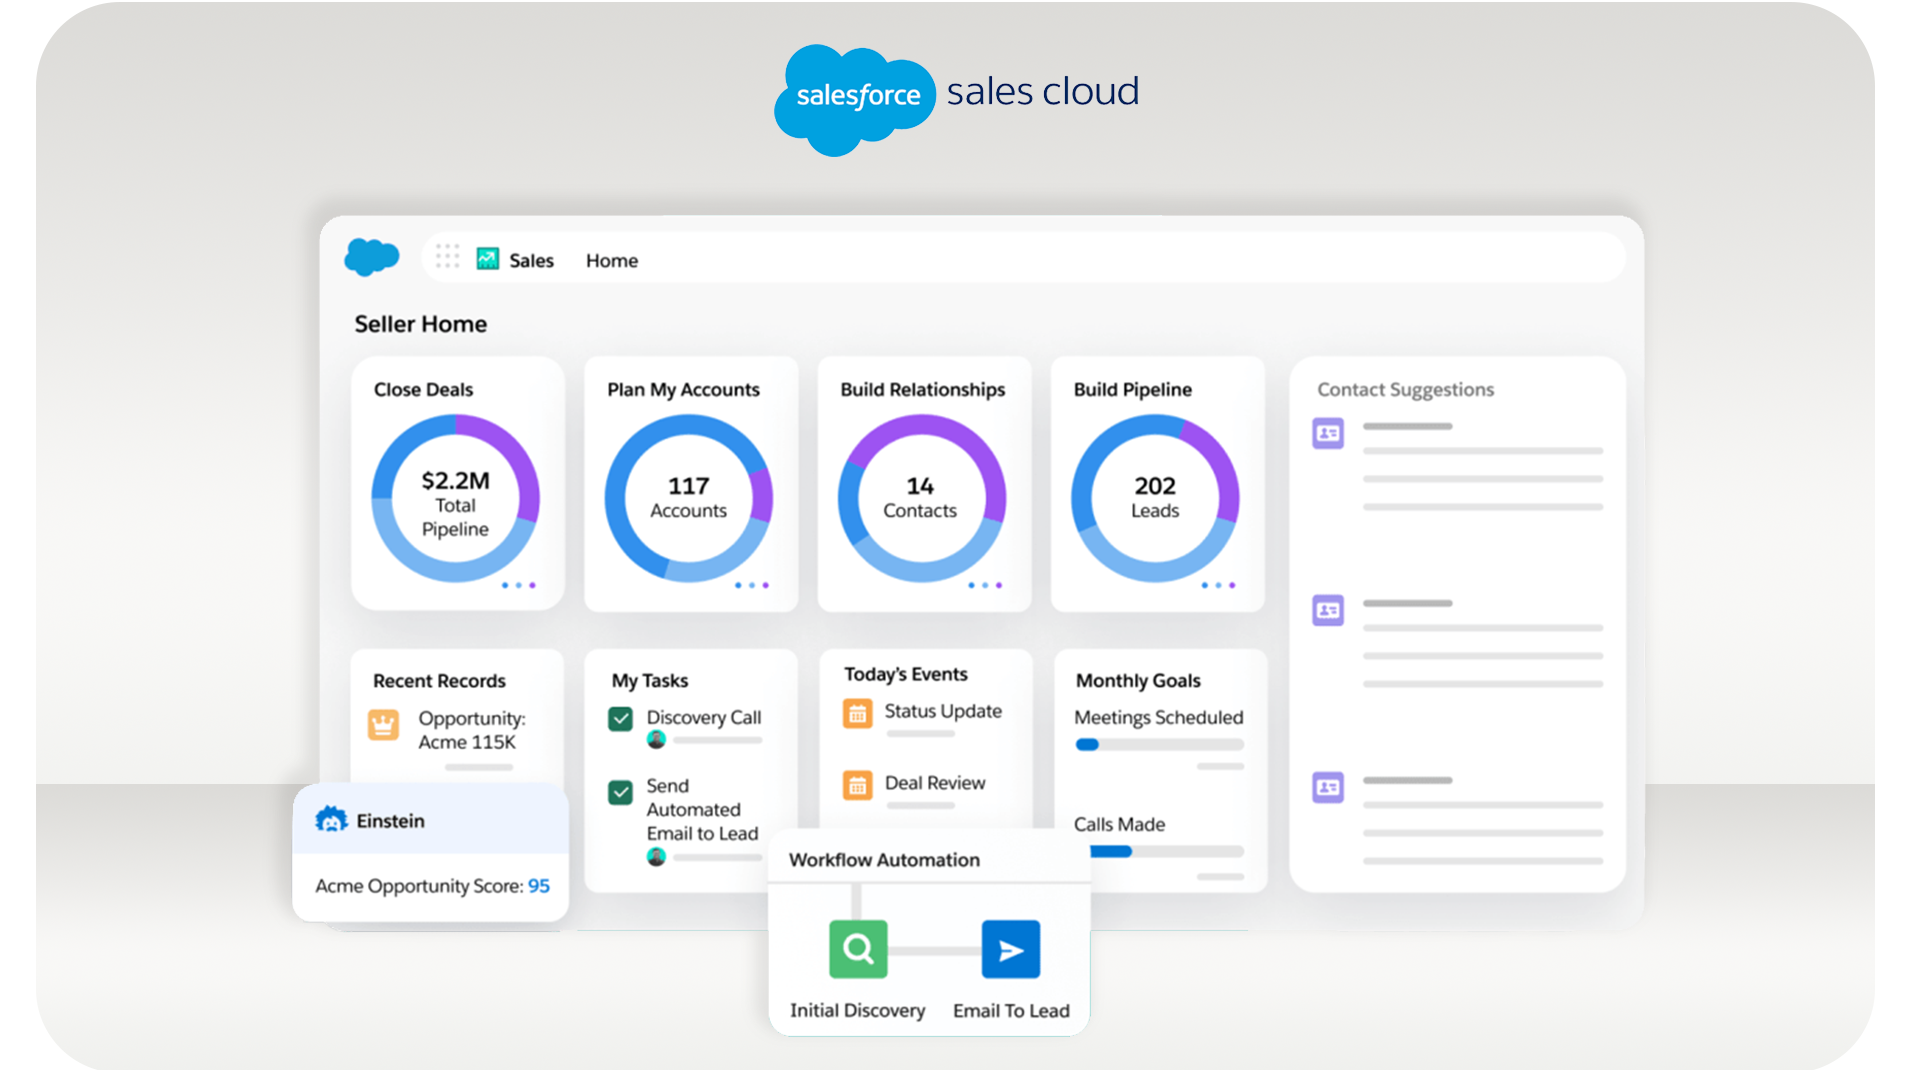Click the Salesforce Sales Cloud logo at top
The width and height of the screenshot is (1911, 1070).
[957, 98]
